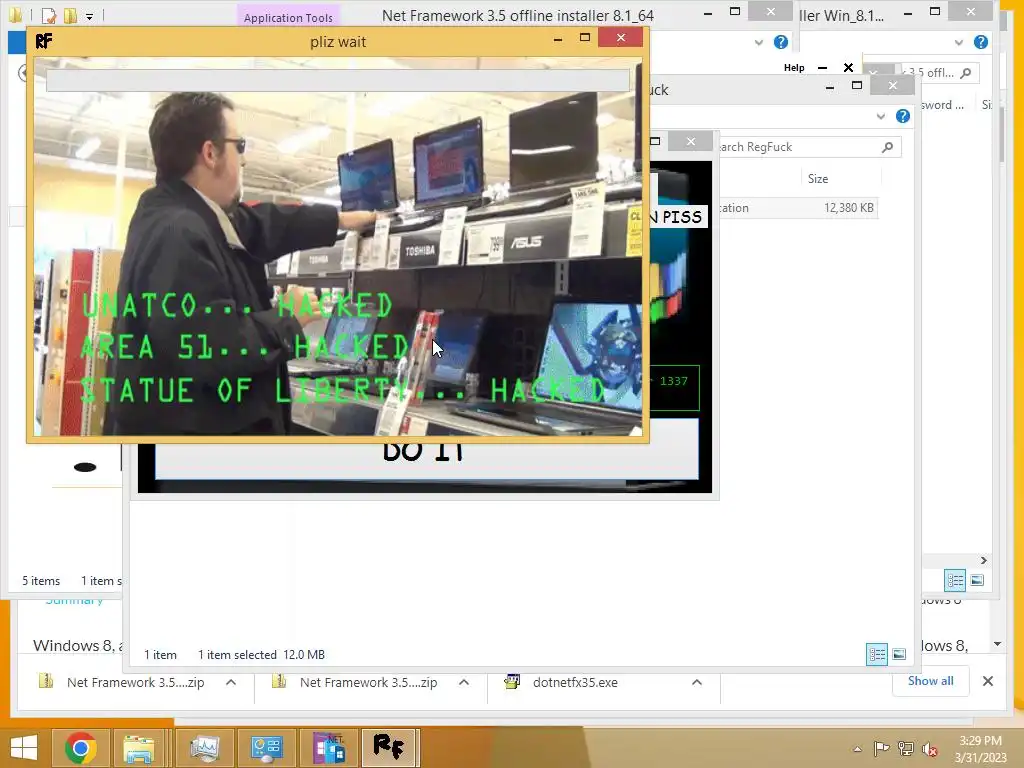
Task: Open the Windows Start button
Action: pos(24,748)
